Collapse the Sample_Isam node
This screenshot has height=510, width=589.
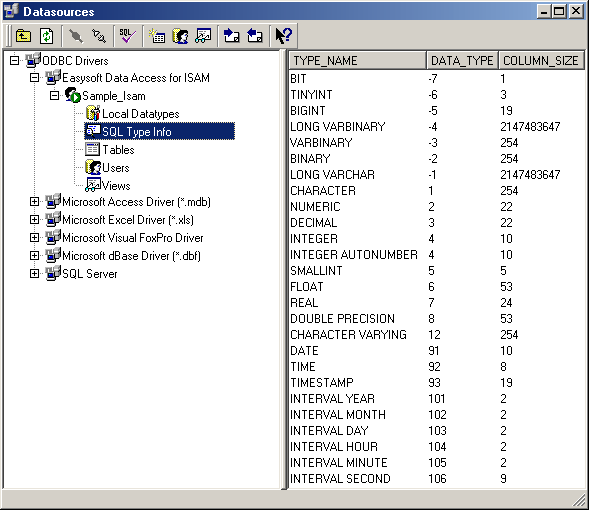point(54,96)
